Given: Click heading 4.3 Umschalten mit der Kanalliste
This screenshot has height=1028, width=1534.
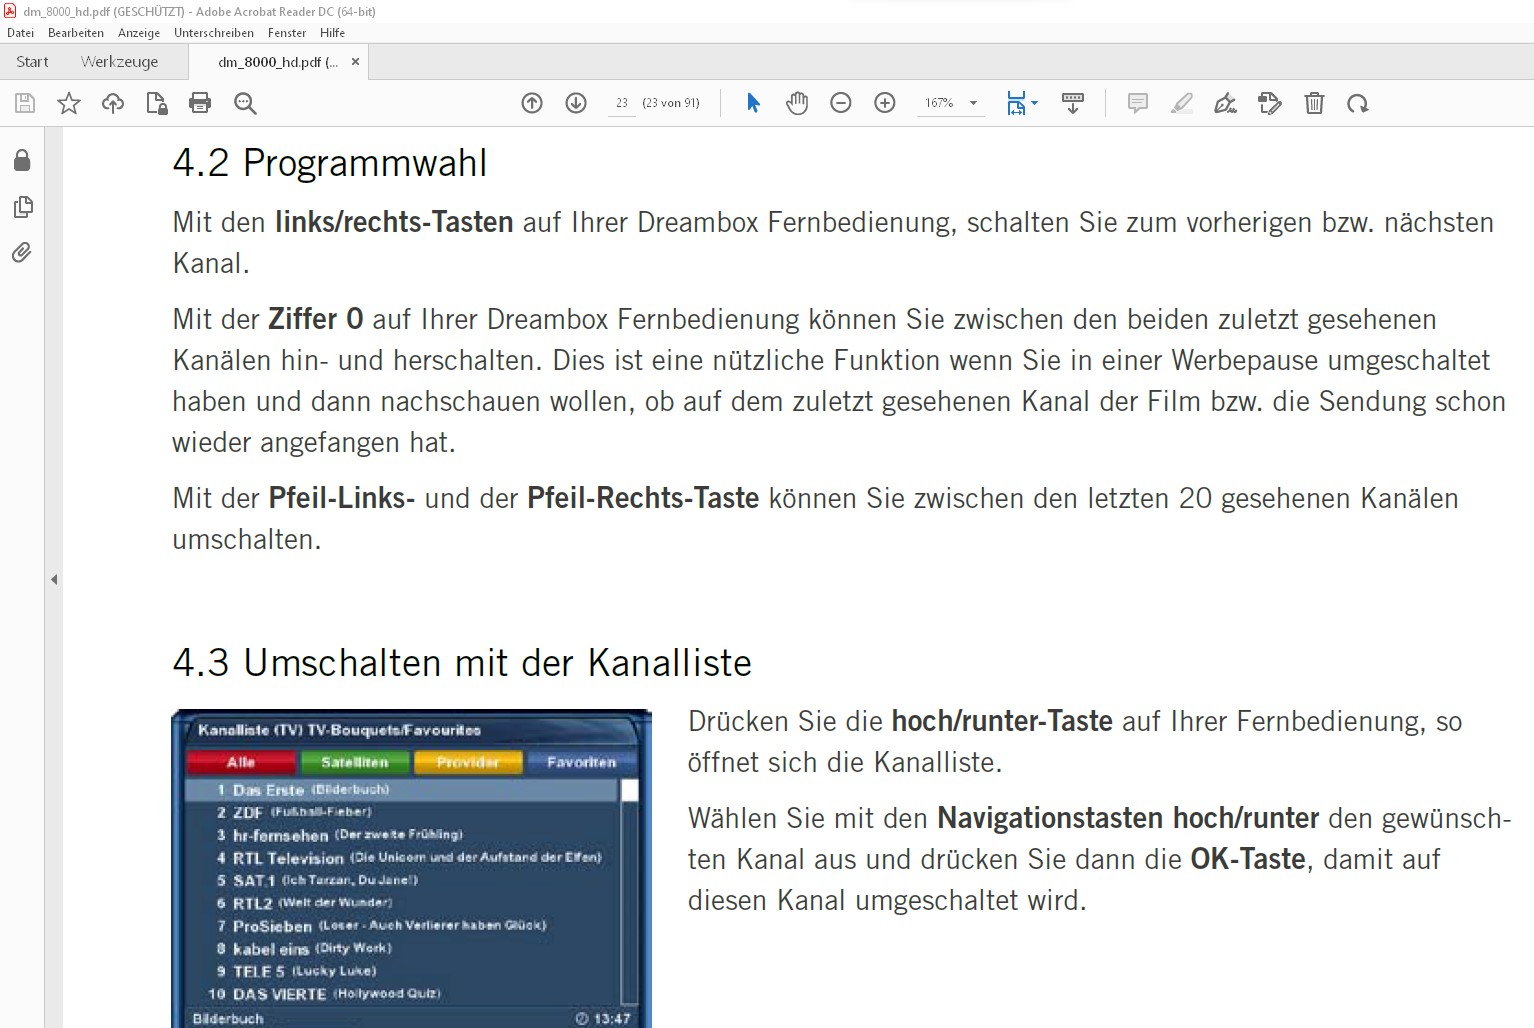Looking at the screenshot, I should click(462, 663).
